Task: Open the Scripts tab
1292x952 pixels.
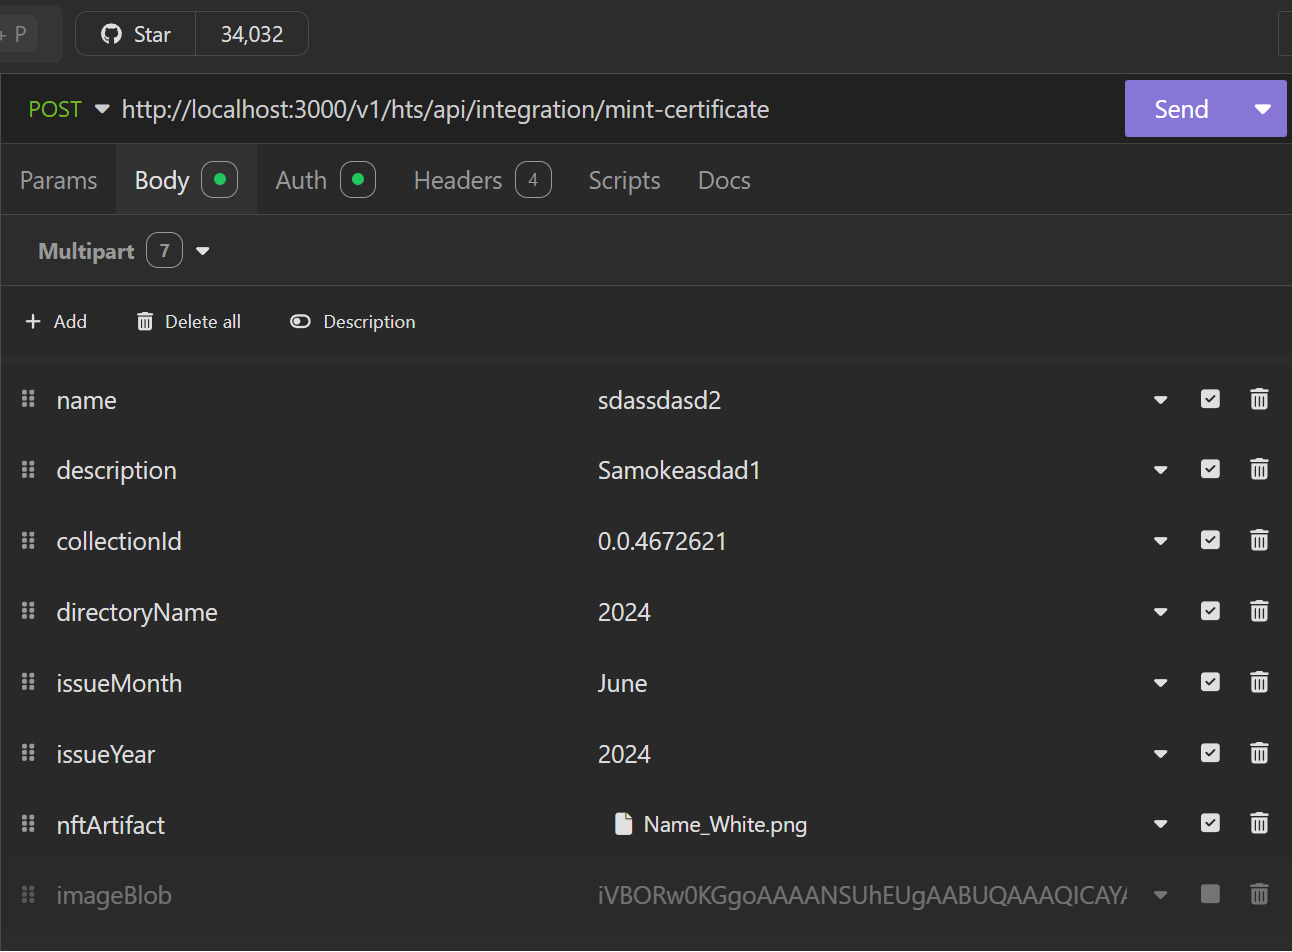Action: (x=624, y=180)
